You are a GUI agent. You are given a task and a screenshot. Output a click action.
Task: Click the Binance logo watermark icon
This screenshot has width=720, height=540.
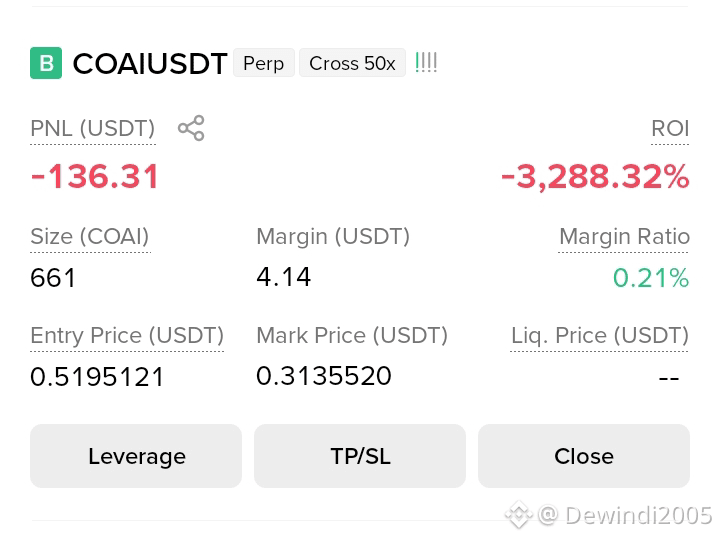(x=519, y=515)
